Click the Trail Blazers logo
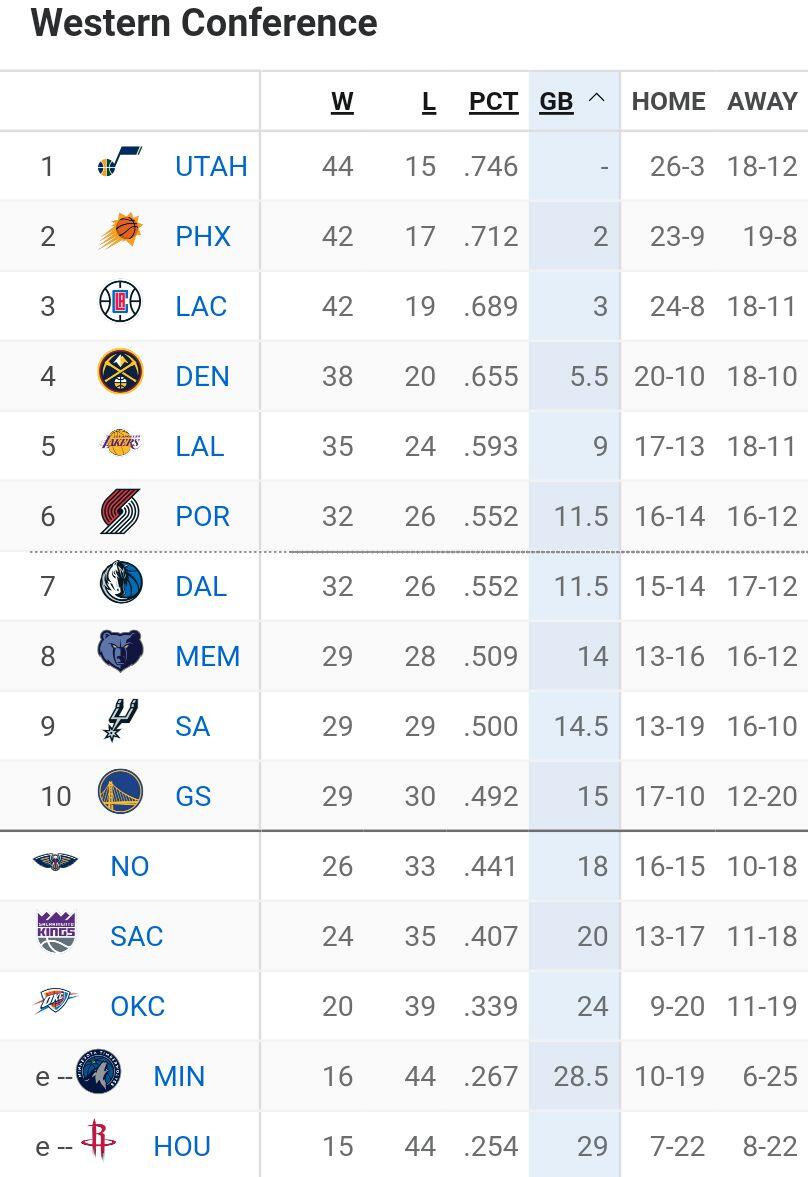The width and height of the screenshot is (808, 1177). pyautogui.click(x=120, y=513)
